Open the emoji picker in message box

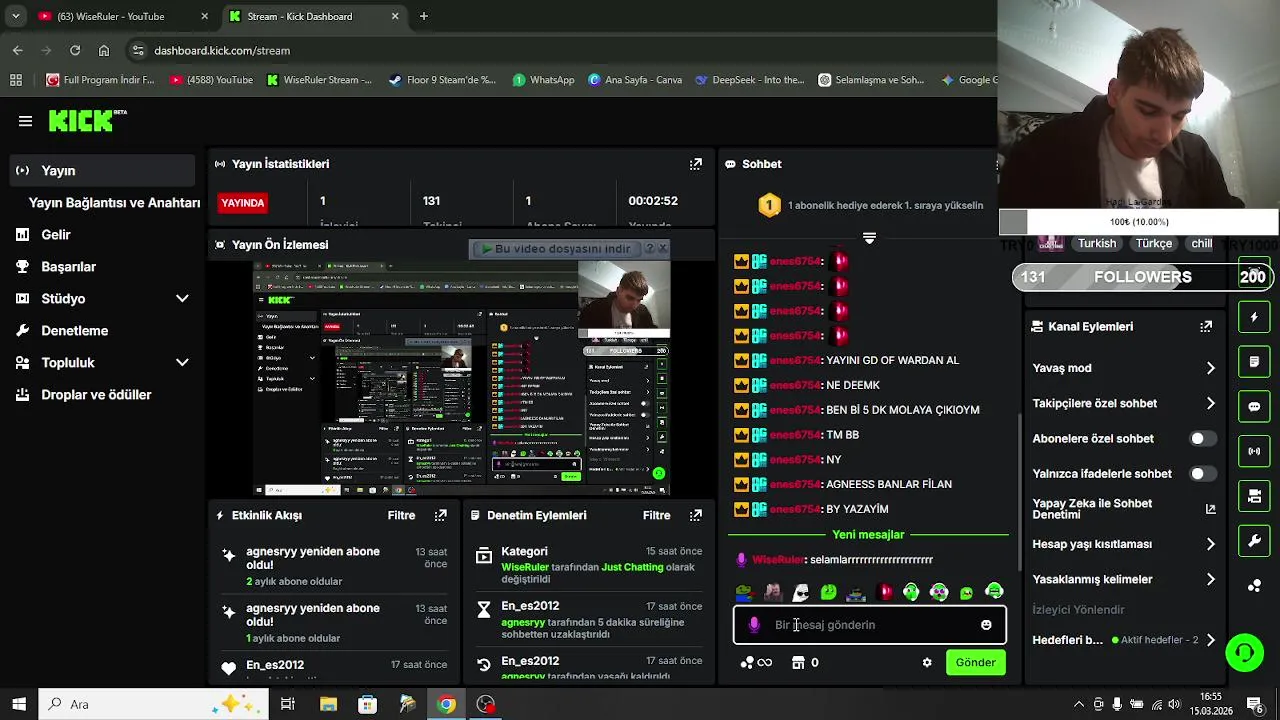(x=986, y=625)
